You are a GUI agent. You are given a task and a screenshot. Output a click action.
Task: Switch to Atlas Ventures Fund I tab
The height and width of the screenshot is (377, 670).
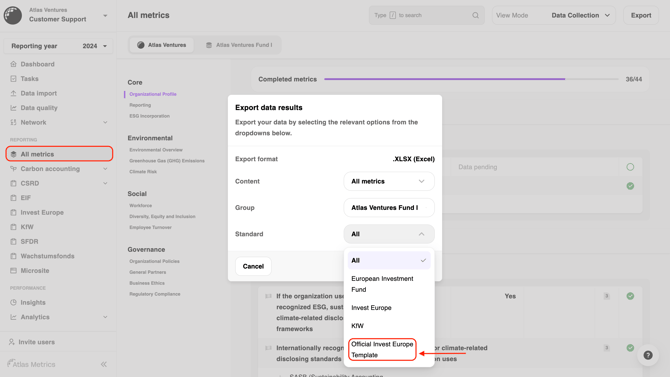pyautogui.click(x=239, y=45)
